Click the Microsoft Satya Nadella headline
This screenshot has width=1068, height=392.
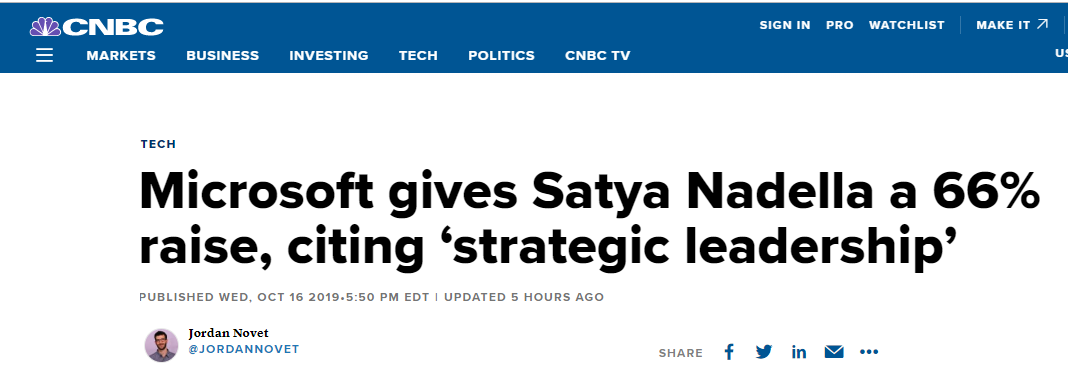pyautogui.click(x=590, y=220)
